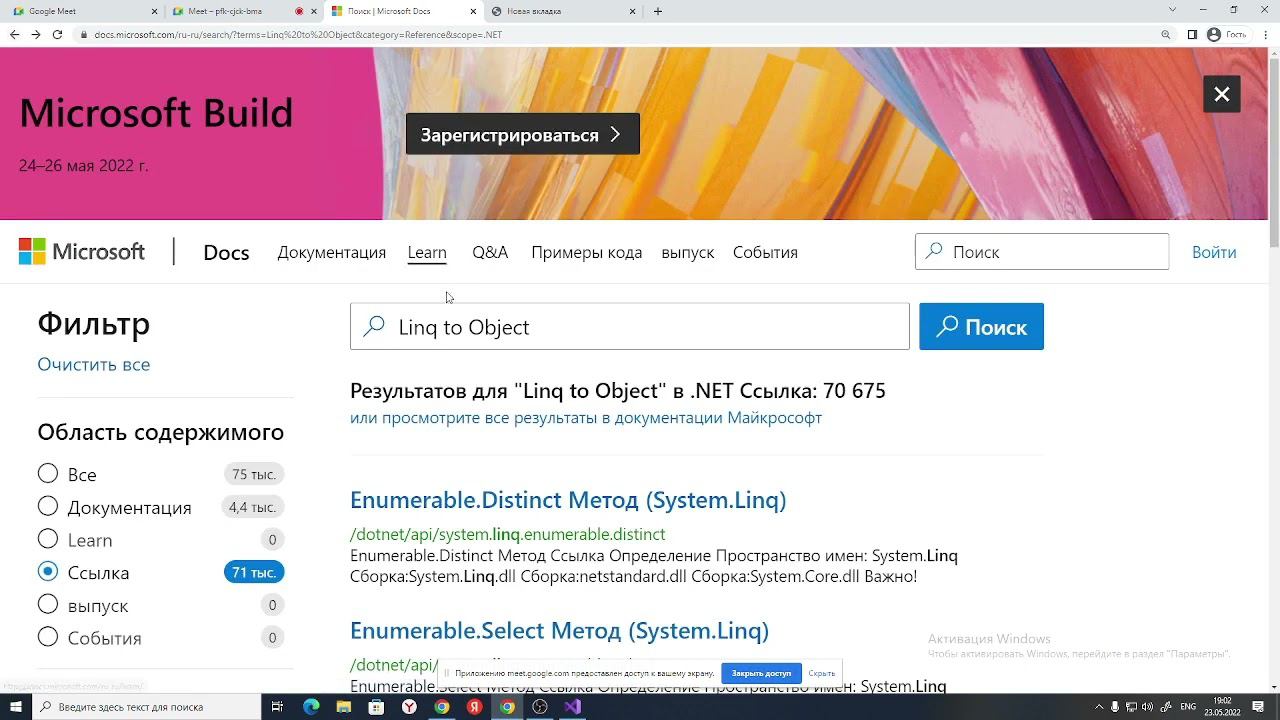Click the browser address bar

coord(620,34)
